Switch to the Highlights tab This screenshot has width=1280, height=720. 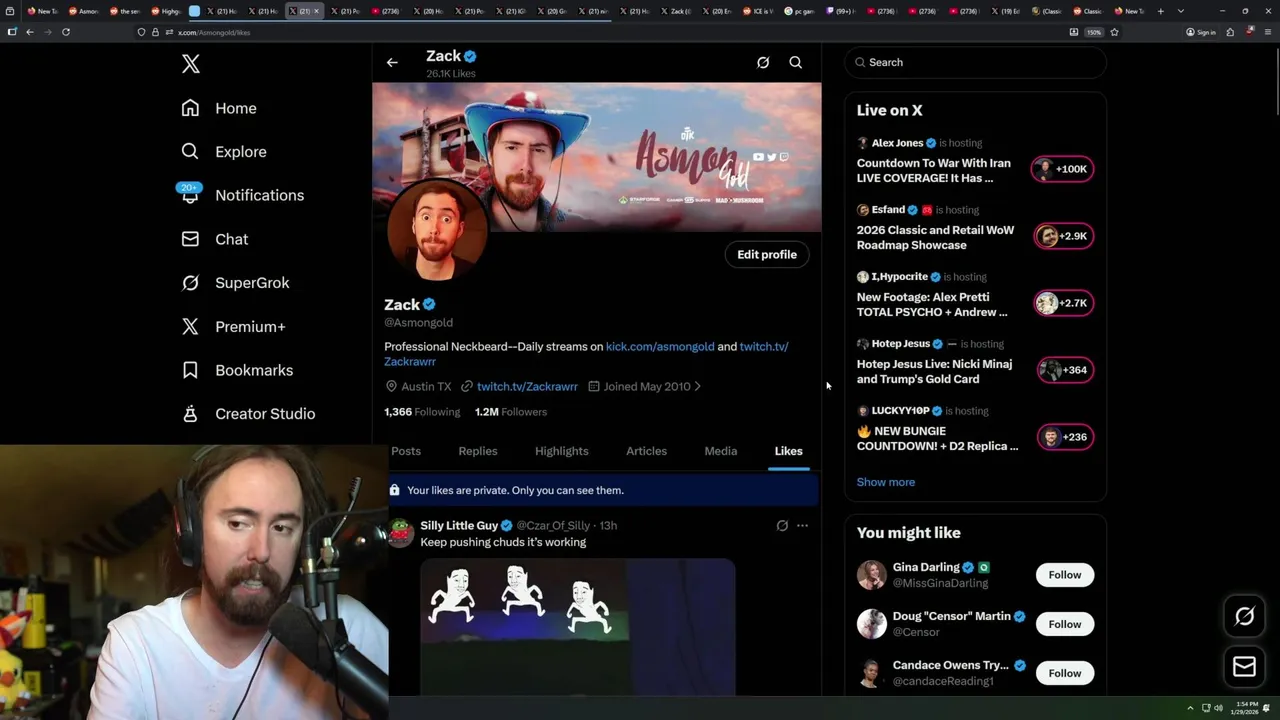(562, 451)
